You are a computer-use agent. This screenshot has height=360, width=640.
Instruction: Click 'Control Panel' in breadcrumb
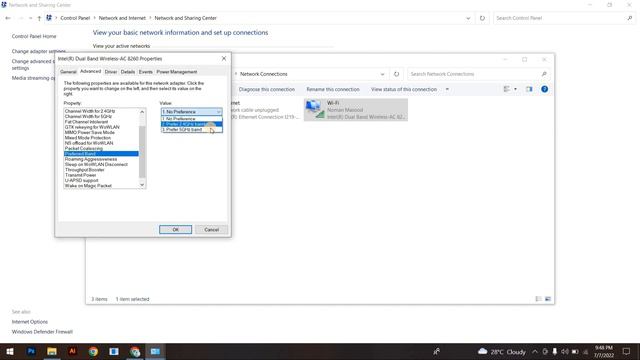[75, 18]
